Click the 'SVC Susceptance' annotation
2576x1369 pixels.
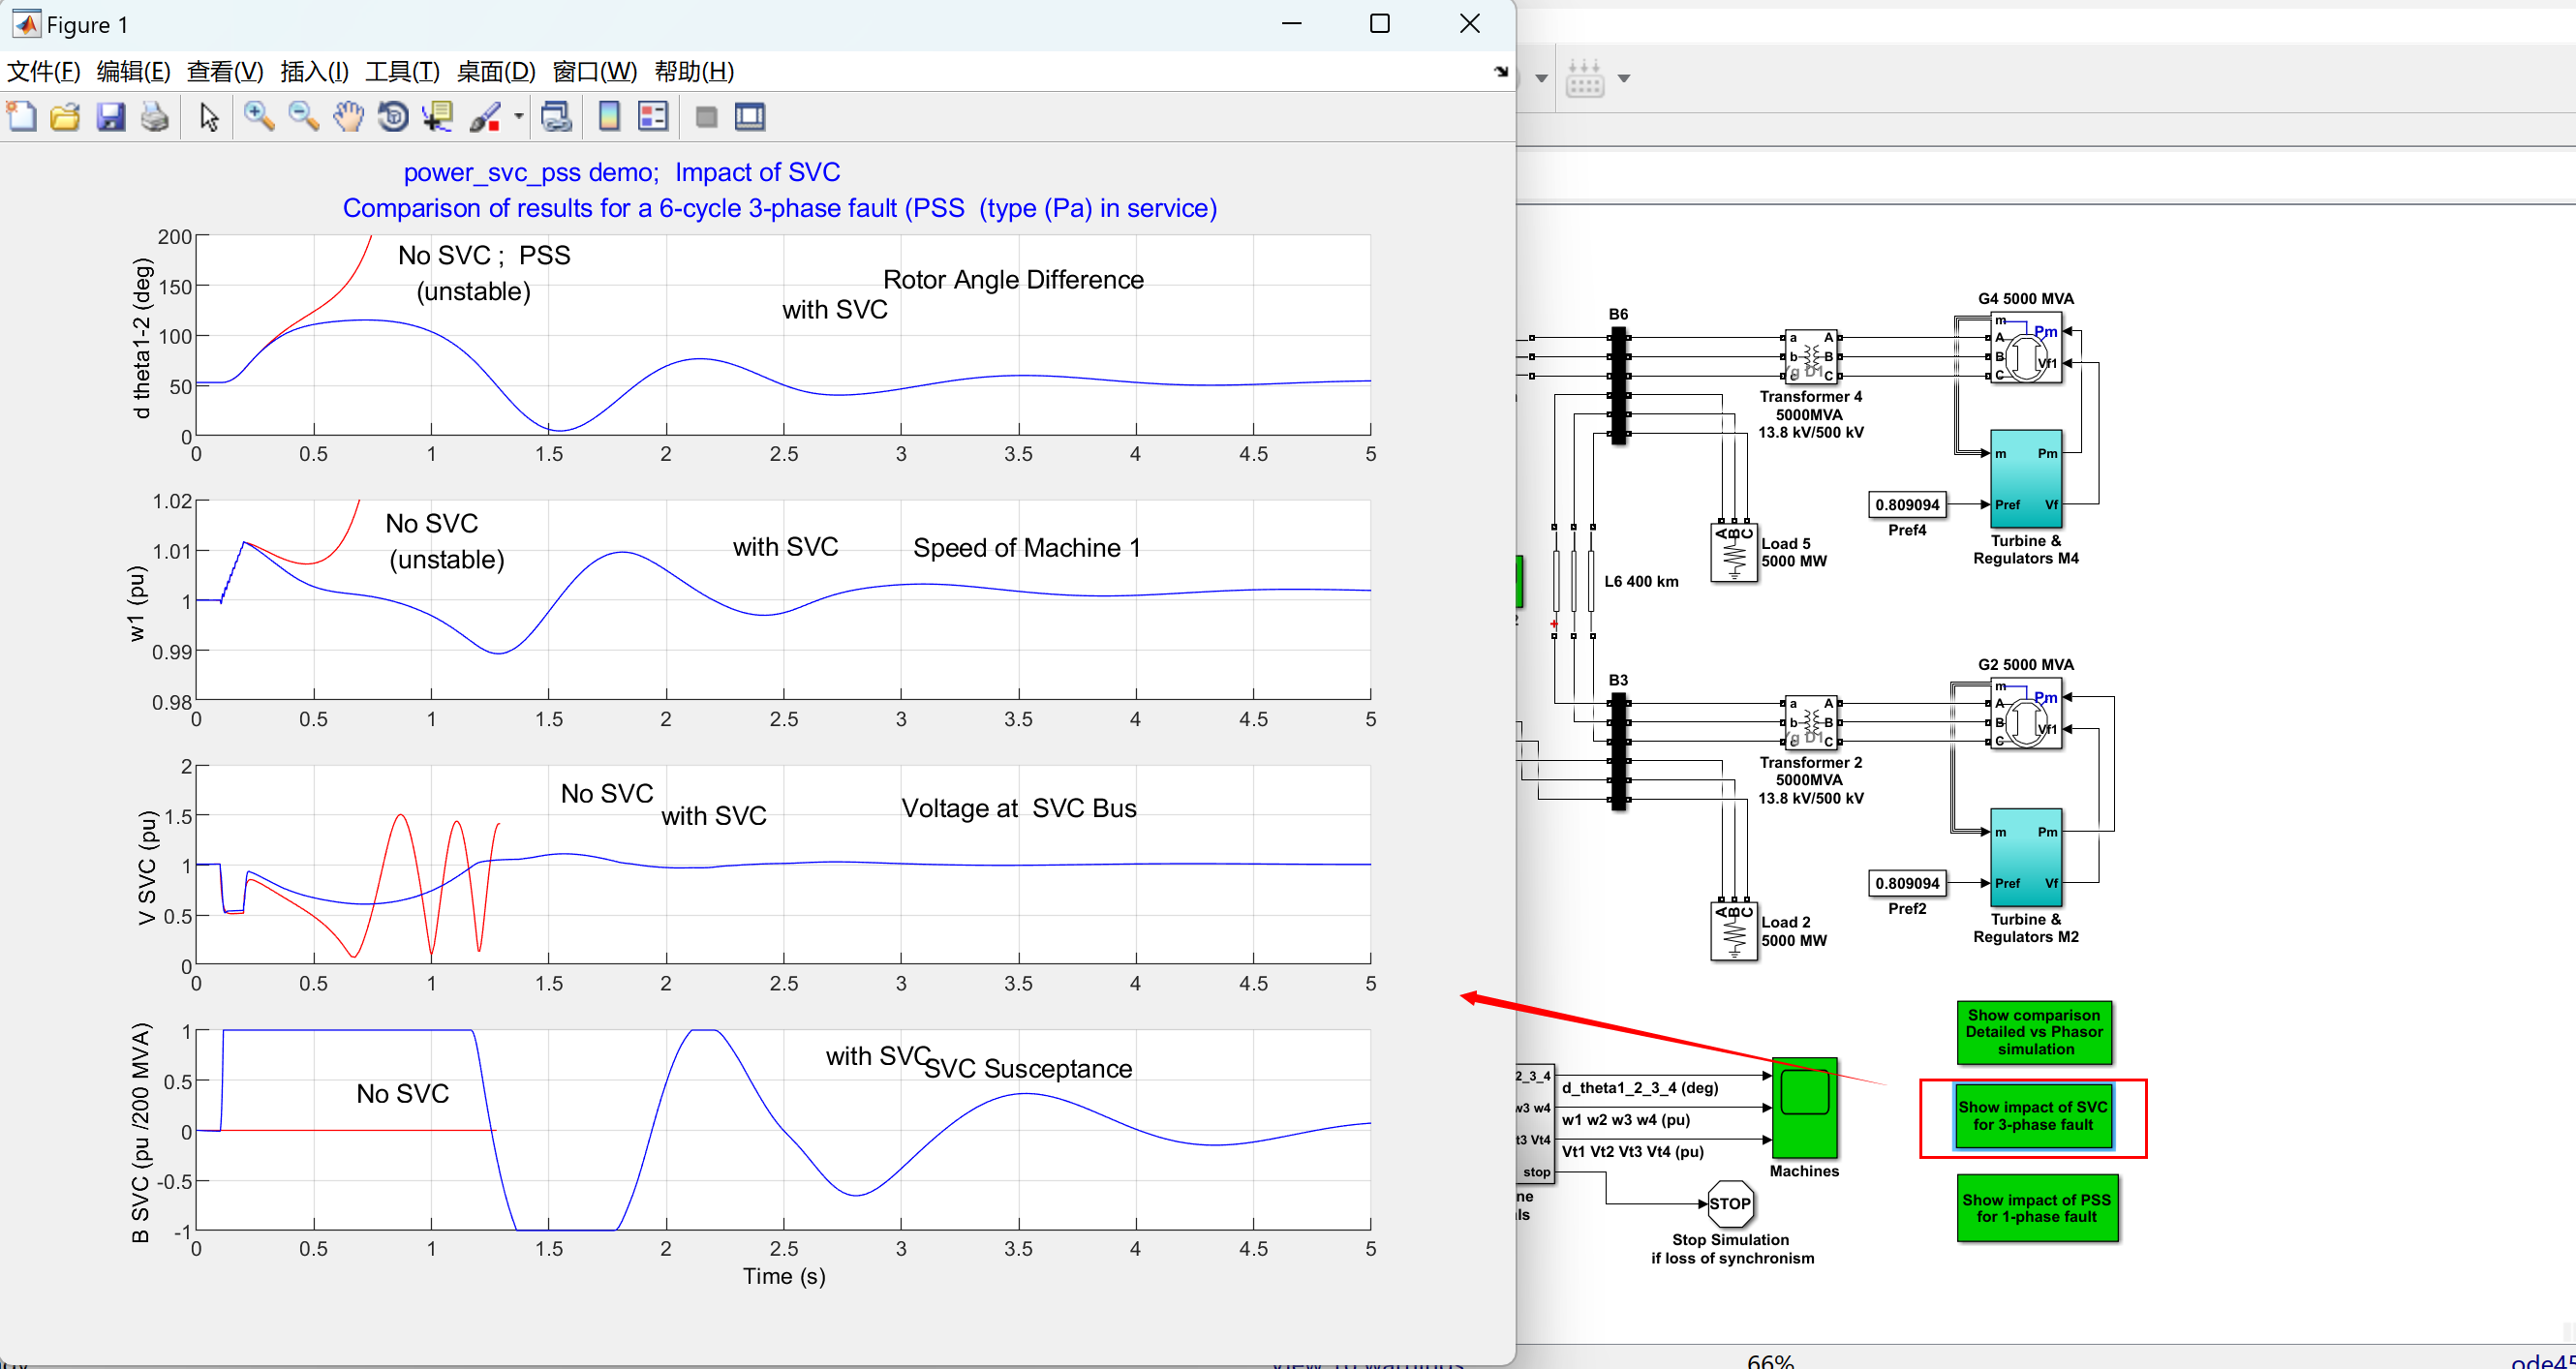point(1028,1068)
